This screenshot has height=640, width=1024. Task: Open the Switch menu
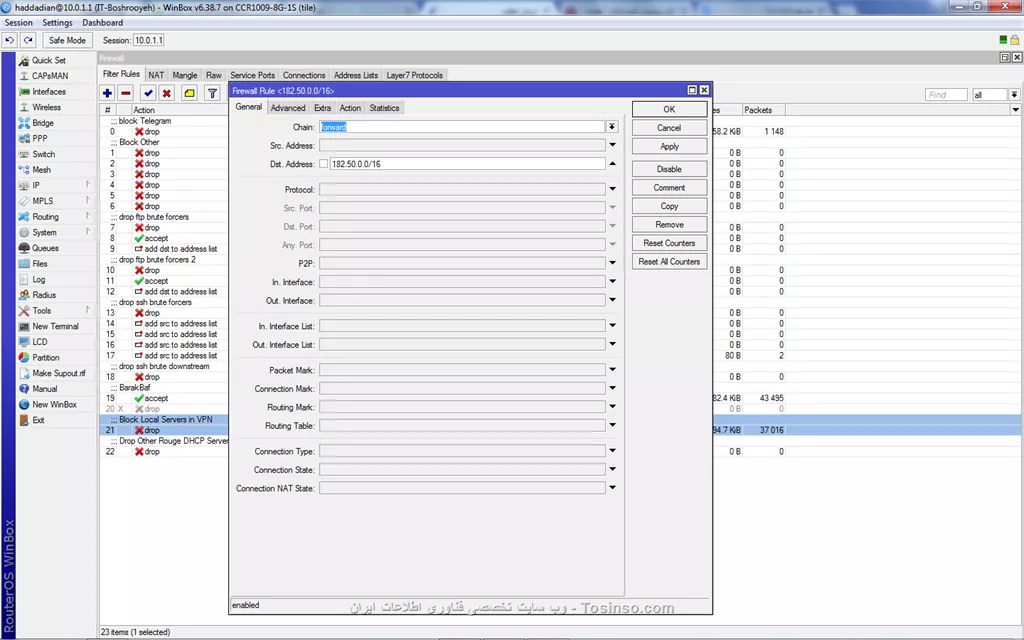[44, 154]
